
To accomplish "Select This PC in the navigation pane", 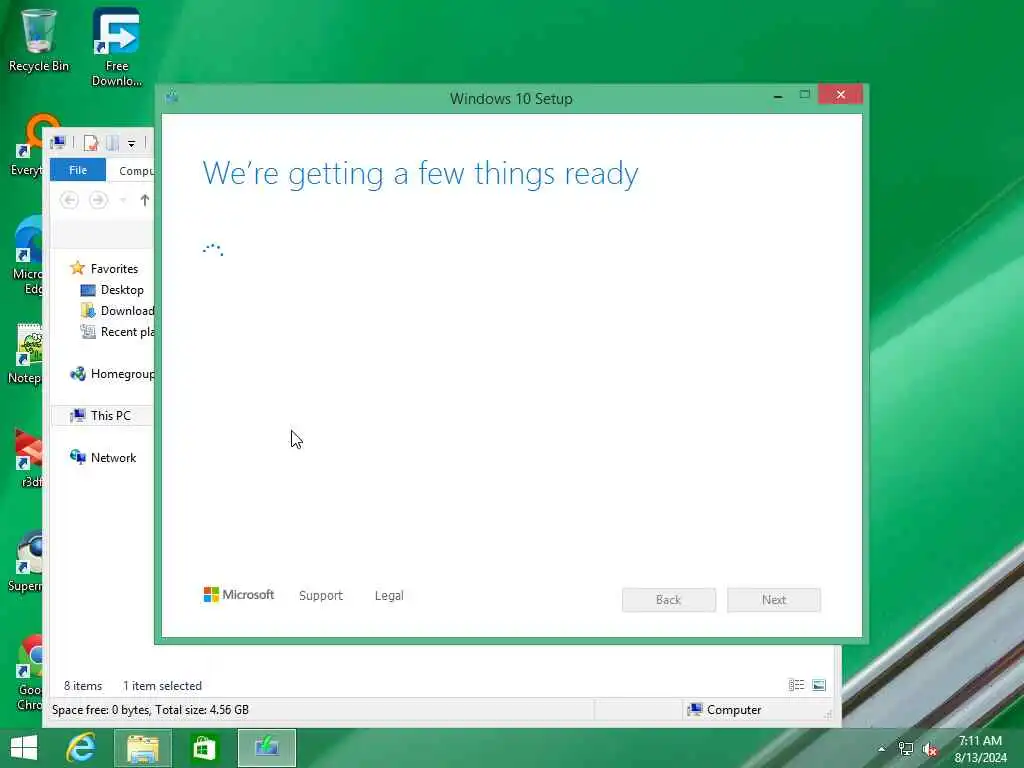I will (102, 415).
